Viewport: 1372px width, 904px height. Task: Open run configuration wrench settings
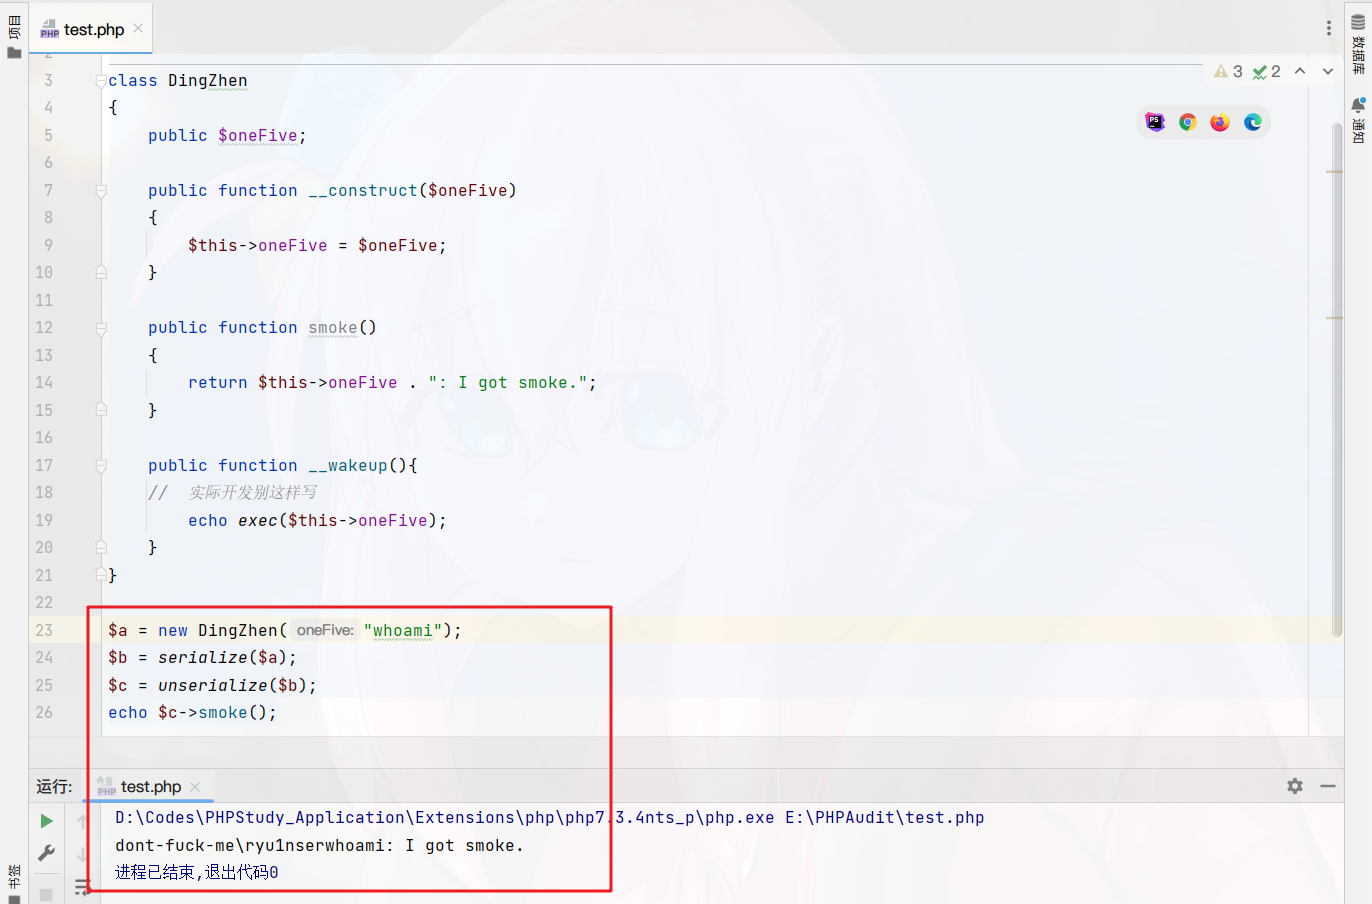point(46,853)
